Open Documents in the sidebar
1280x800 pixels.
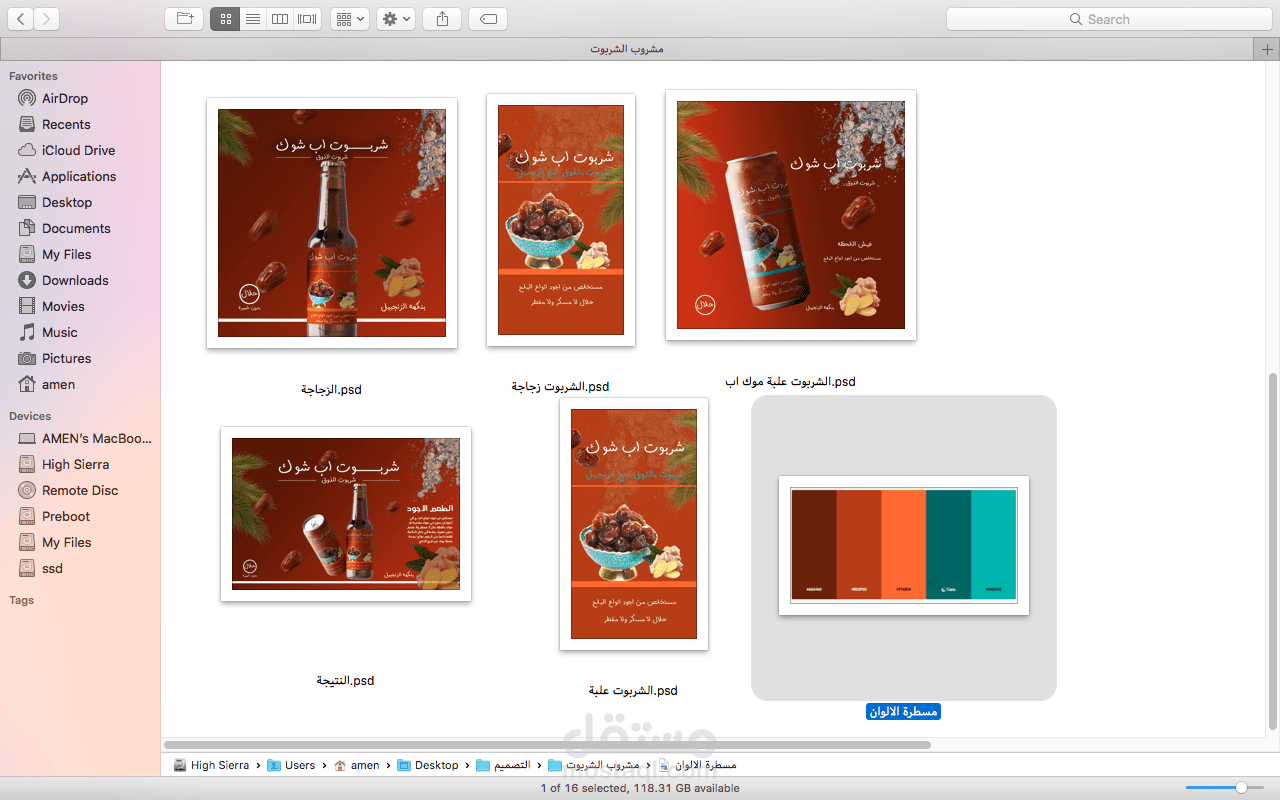point(76,228)
